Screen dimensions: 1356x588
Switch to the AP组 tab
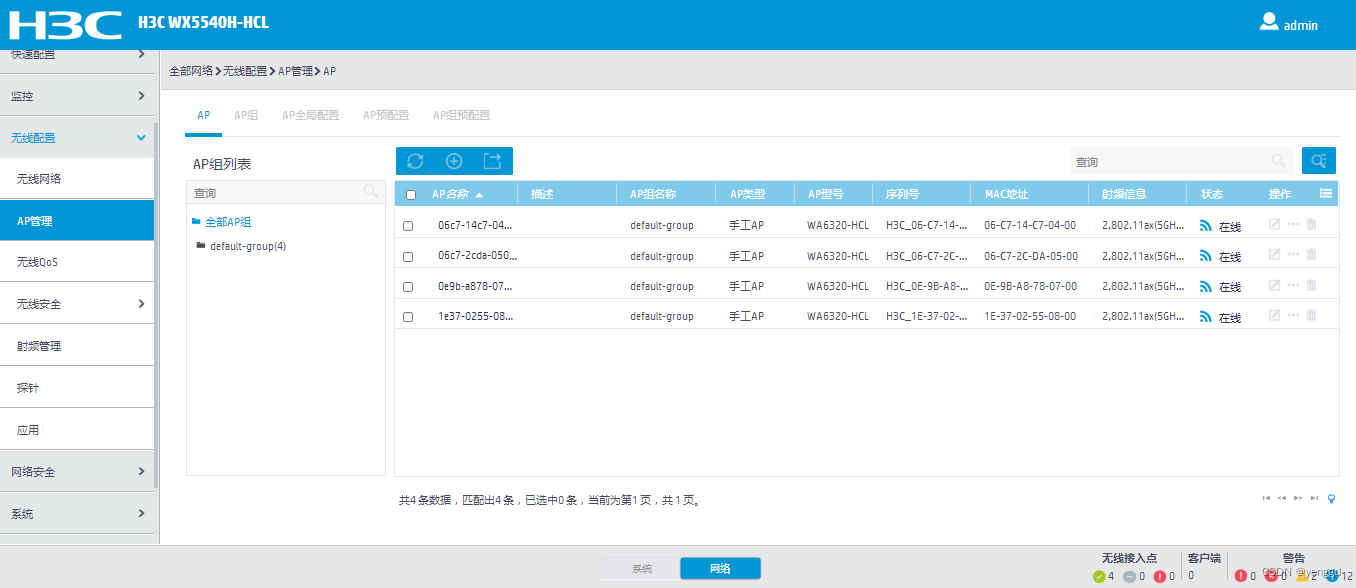tap(245, 114)
